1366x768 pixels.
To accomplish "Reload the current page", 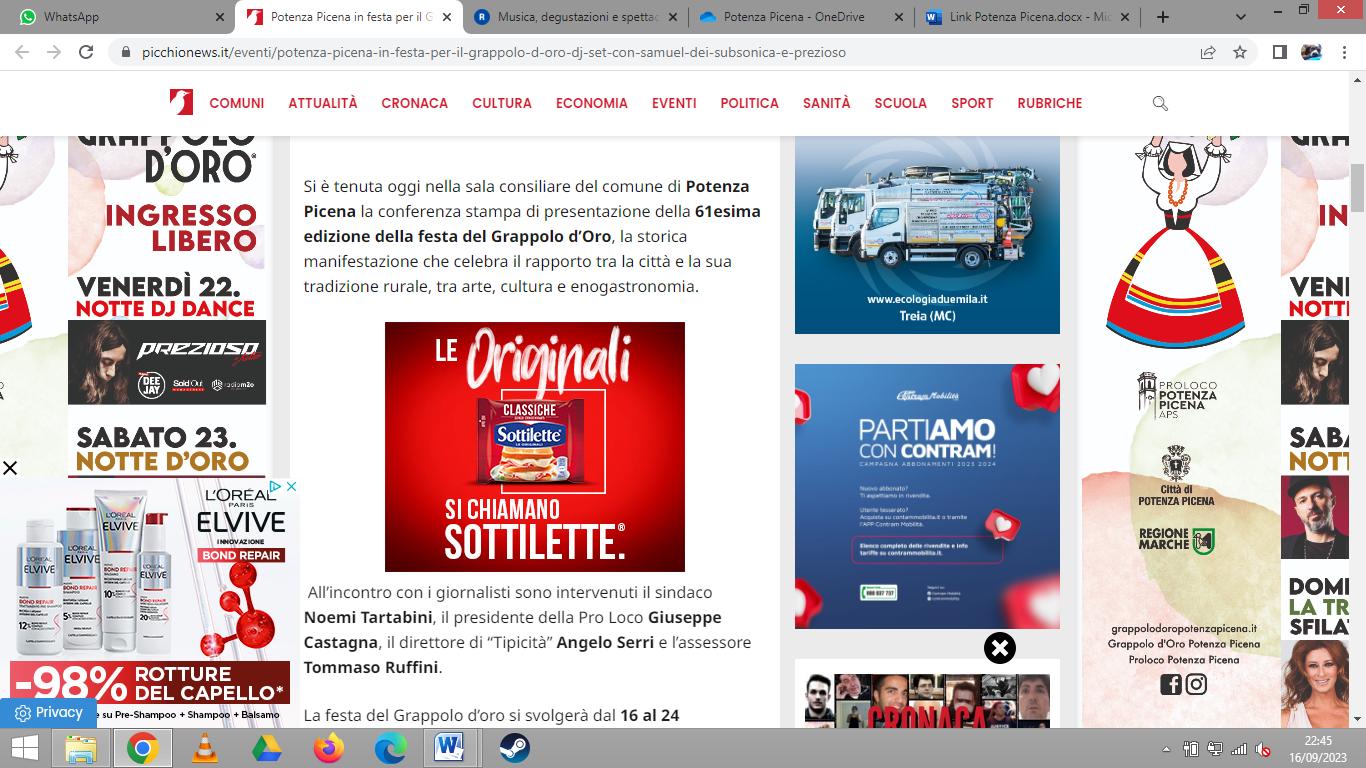I will pos(87,52).
